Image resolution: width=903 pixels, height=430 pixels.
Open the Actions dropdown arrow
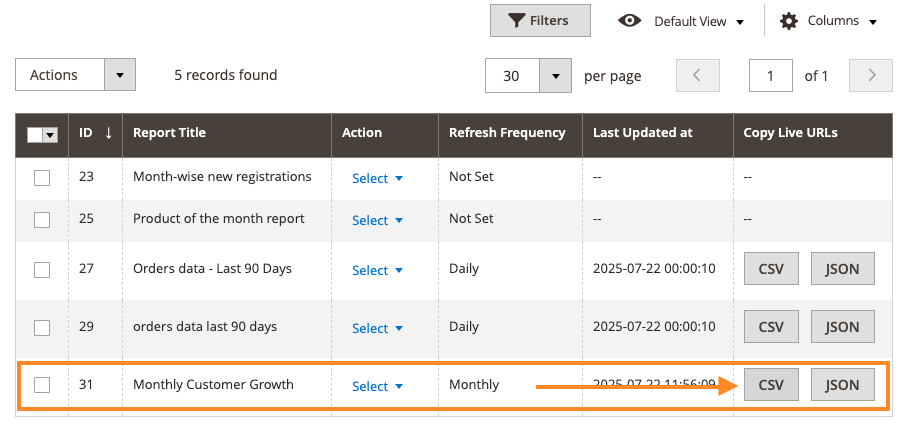tap(120, 75)
